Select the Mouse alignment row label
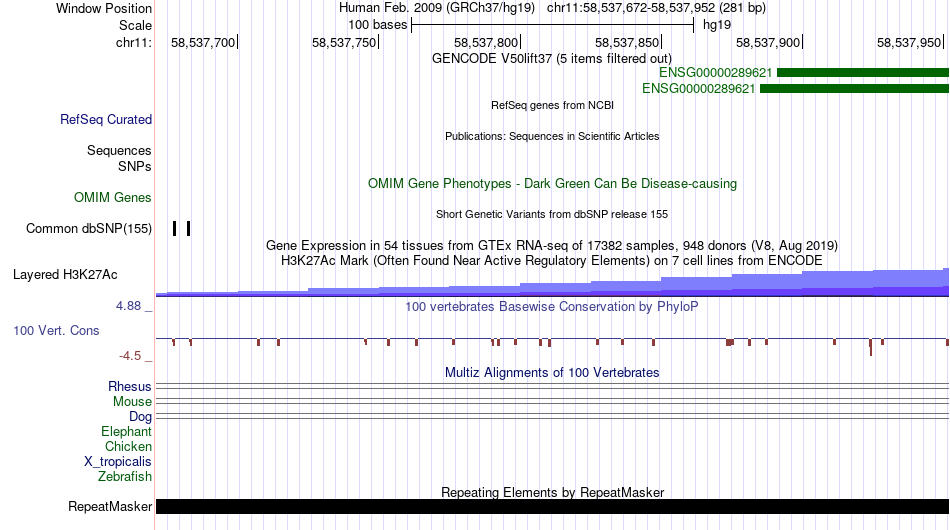The width and height of the screenshot is (950, 530). click(132, 402)
